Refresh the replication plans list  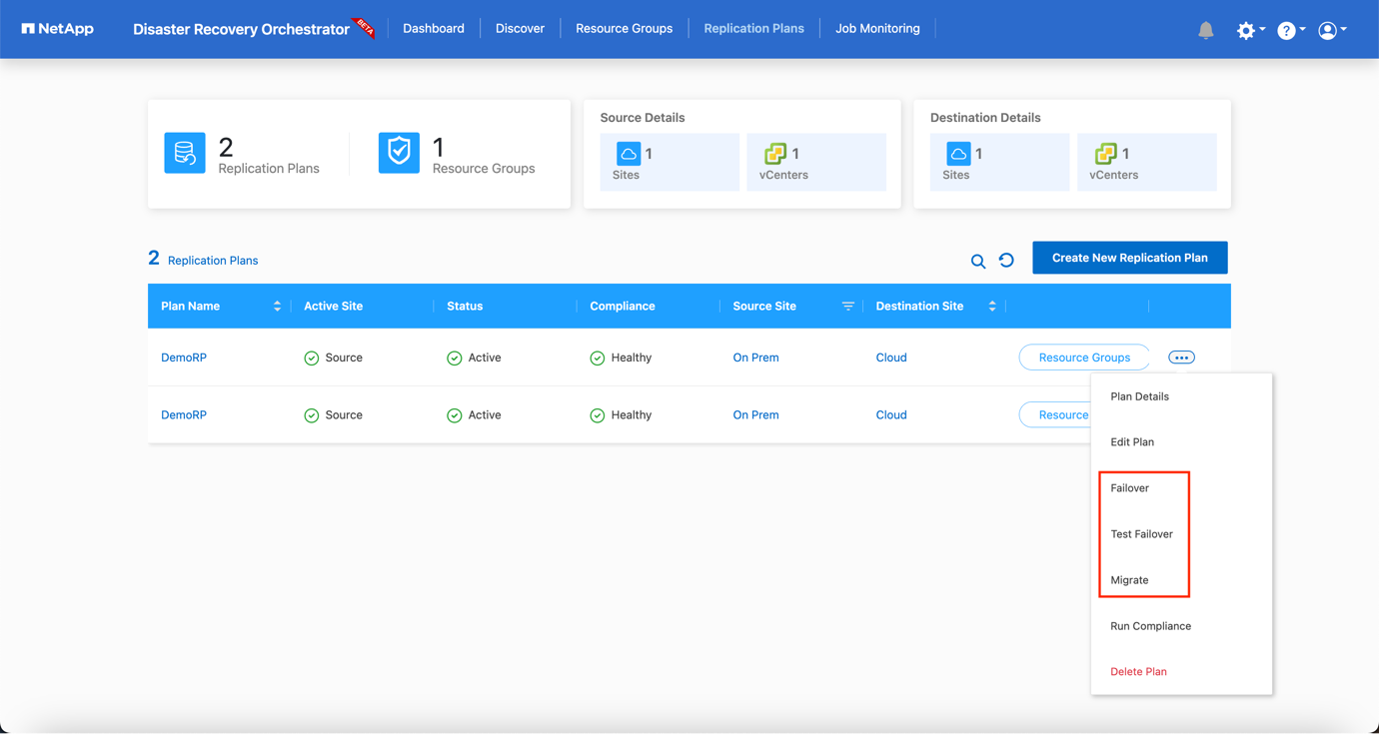1007,260
